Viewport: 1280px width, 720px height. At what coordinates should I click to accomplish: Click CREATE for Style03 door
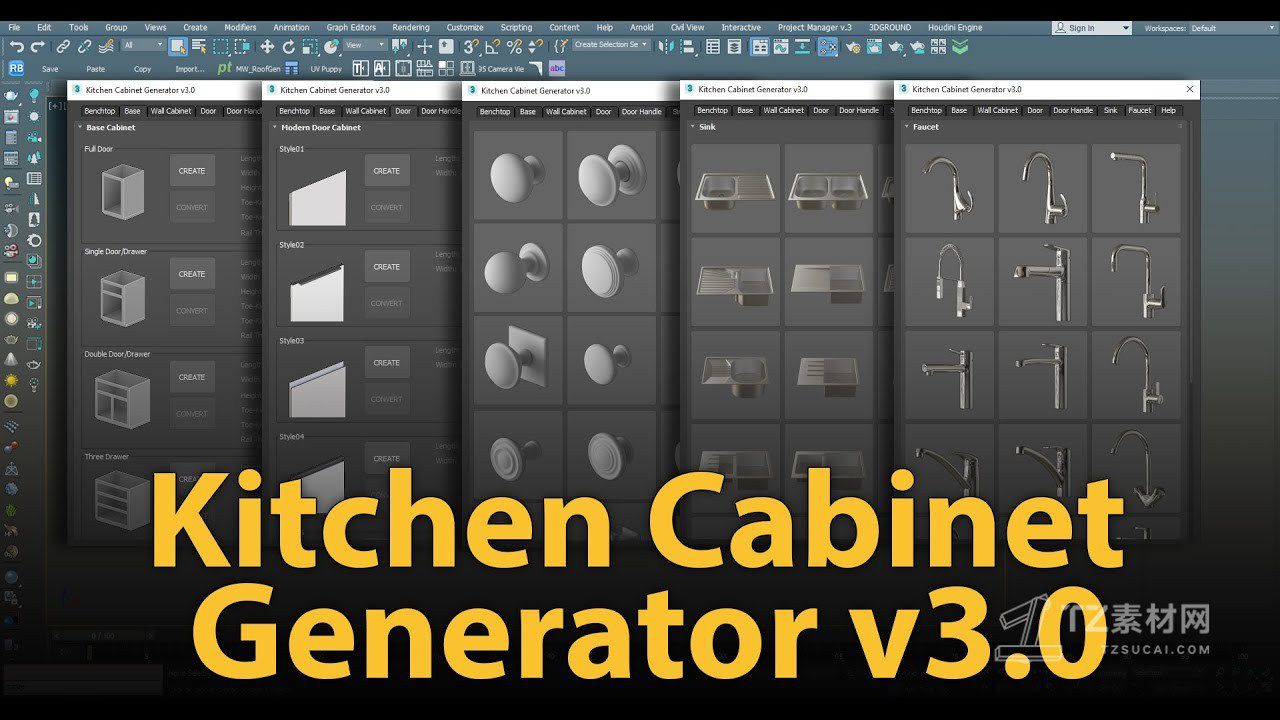tap(387, 363)
